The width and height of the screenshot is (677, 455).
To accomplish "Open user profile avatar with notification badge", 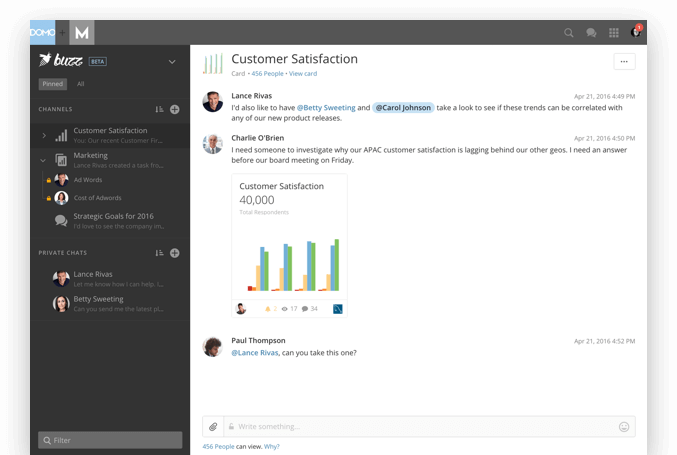I will pos(636,32).
